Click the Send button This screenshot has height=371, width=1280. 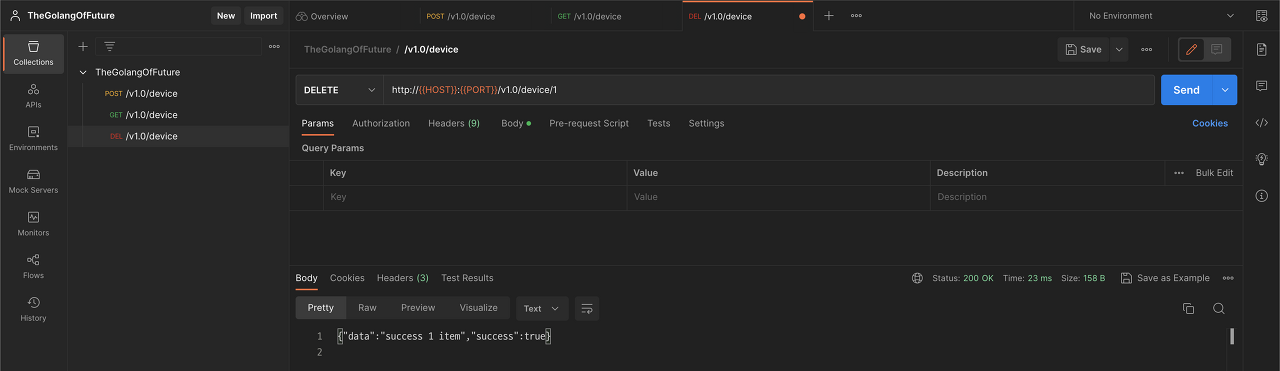click(x=1186, y=90)
